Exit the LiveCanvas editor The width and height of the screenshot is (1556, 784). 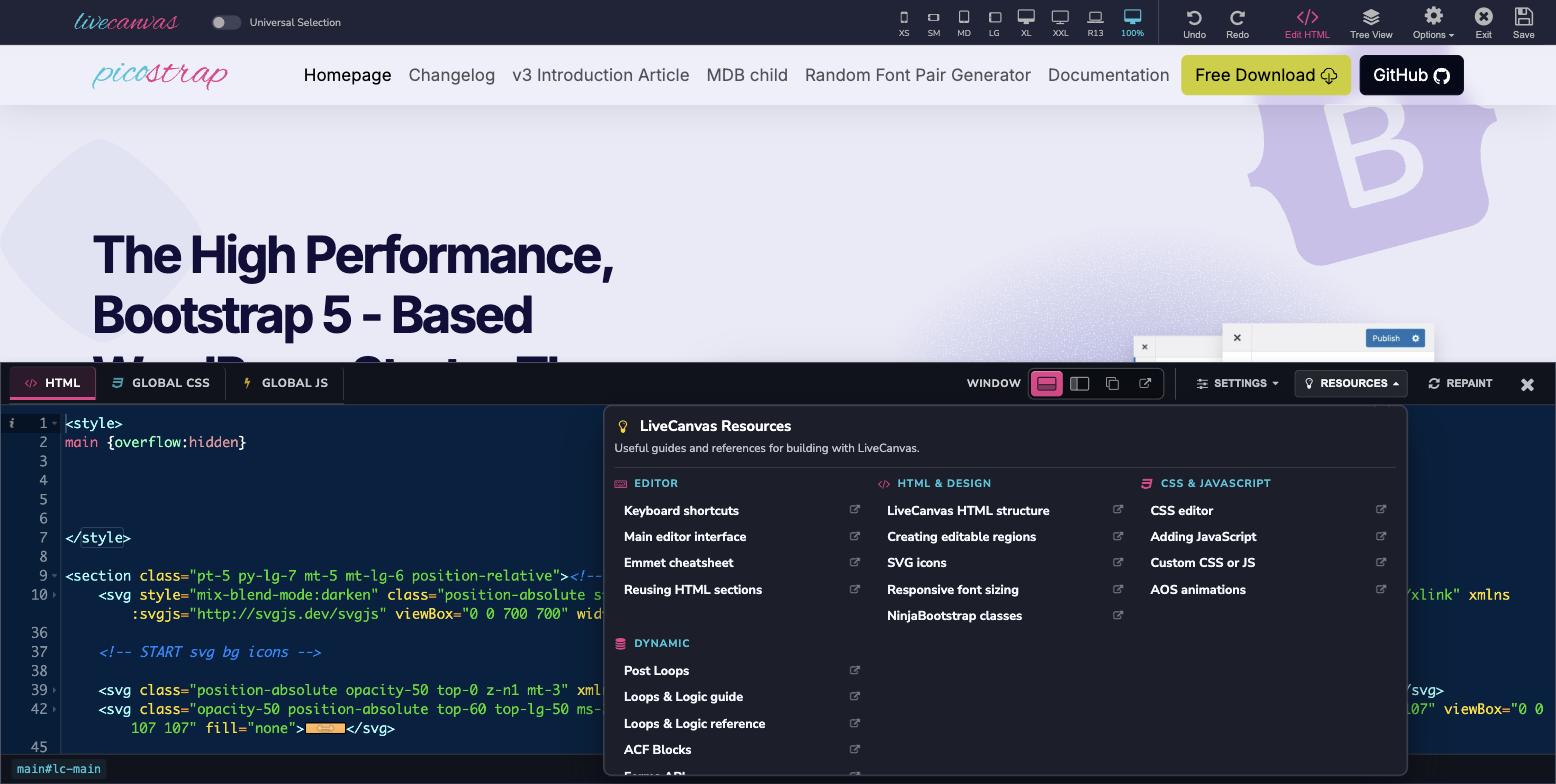(x=1483, y=23)
